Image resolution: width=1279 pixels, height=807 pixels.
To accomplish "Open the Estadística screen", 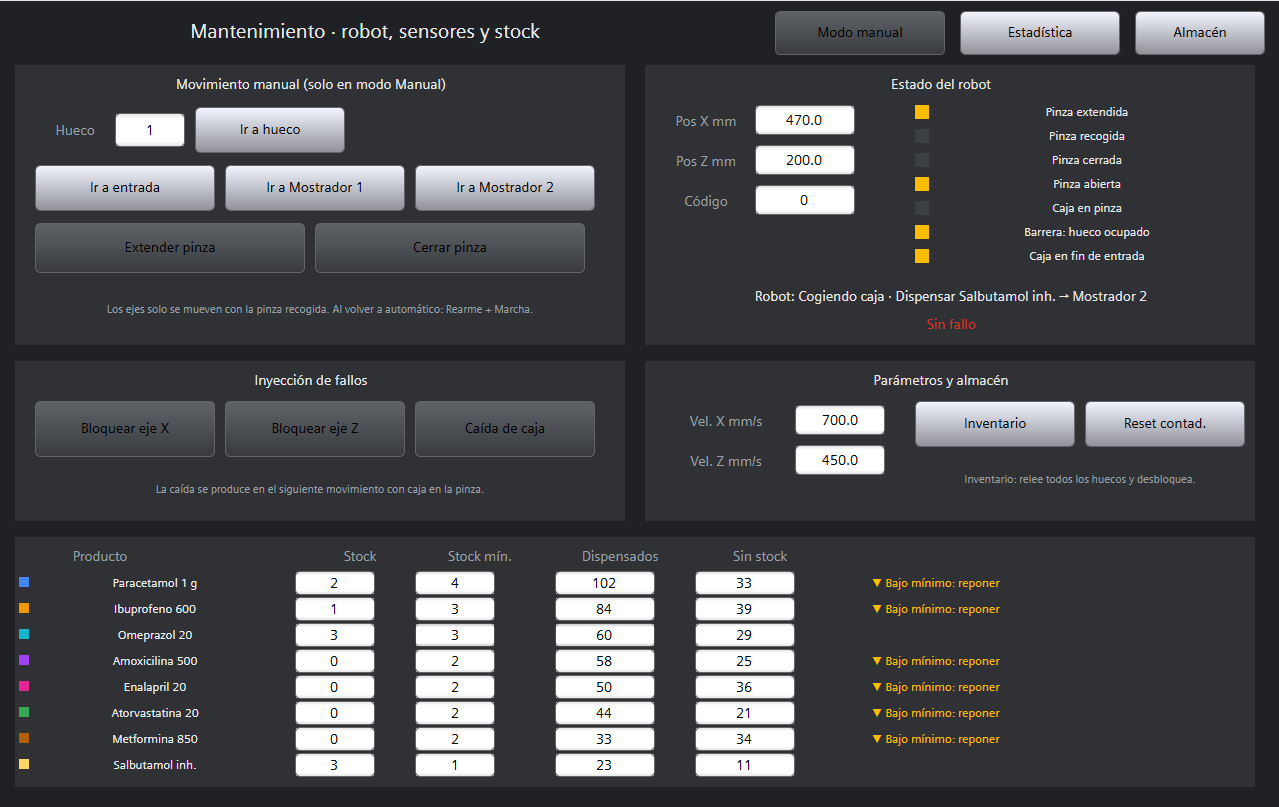I will pyautogui.click(x=1040, y=33).
